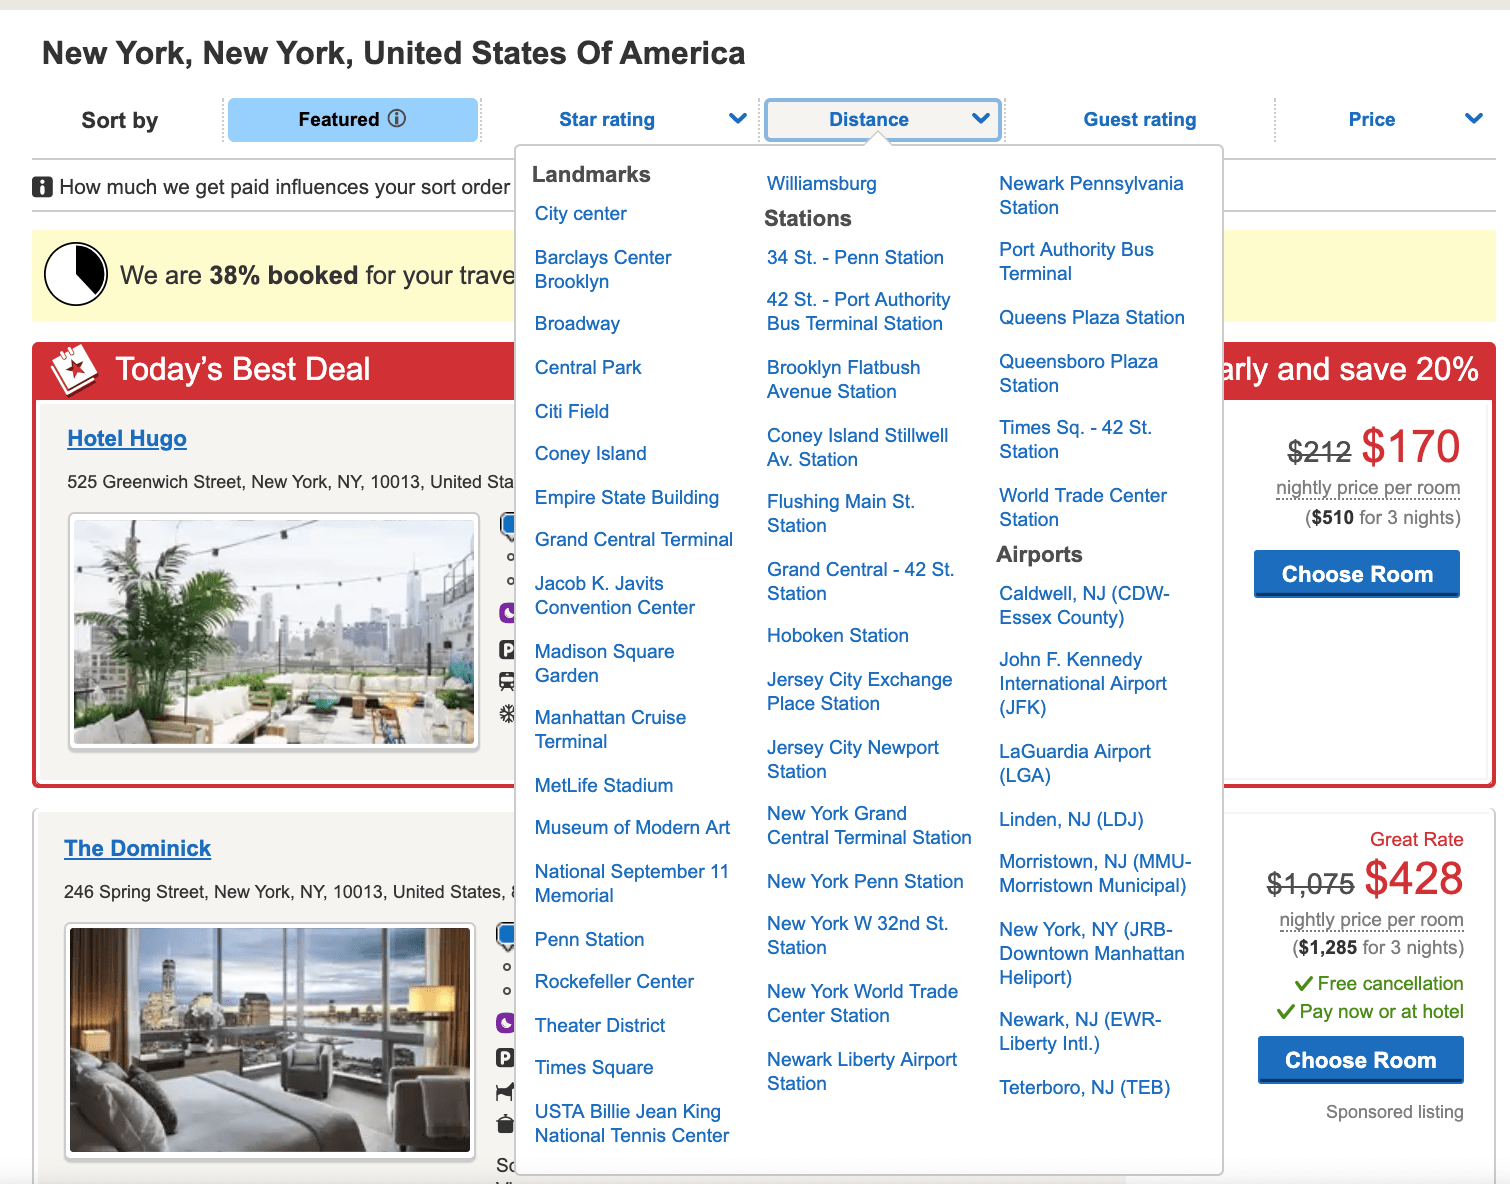Click the blue map pin icon on Hotel Hugo
This screenshot has width=1510, height=1184.
(508, 525)
